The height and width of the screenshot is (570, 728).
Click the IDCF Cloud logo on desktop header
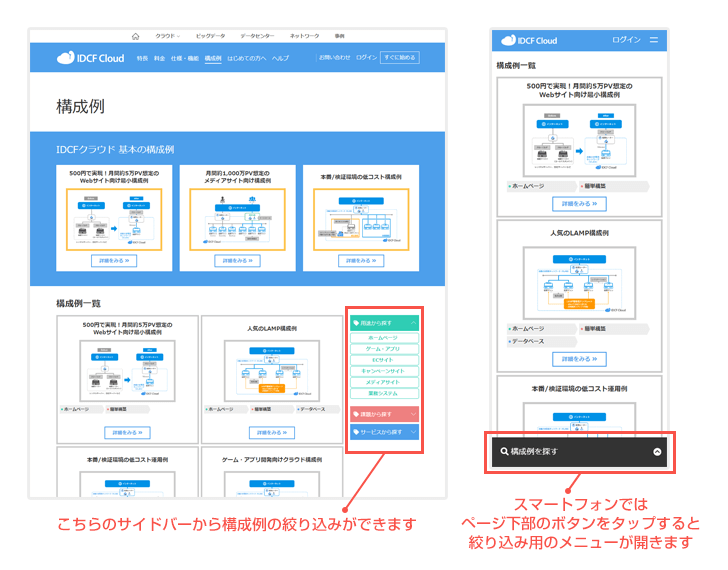click(x=91, y=58)
